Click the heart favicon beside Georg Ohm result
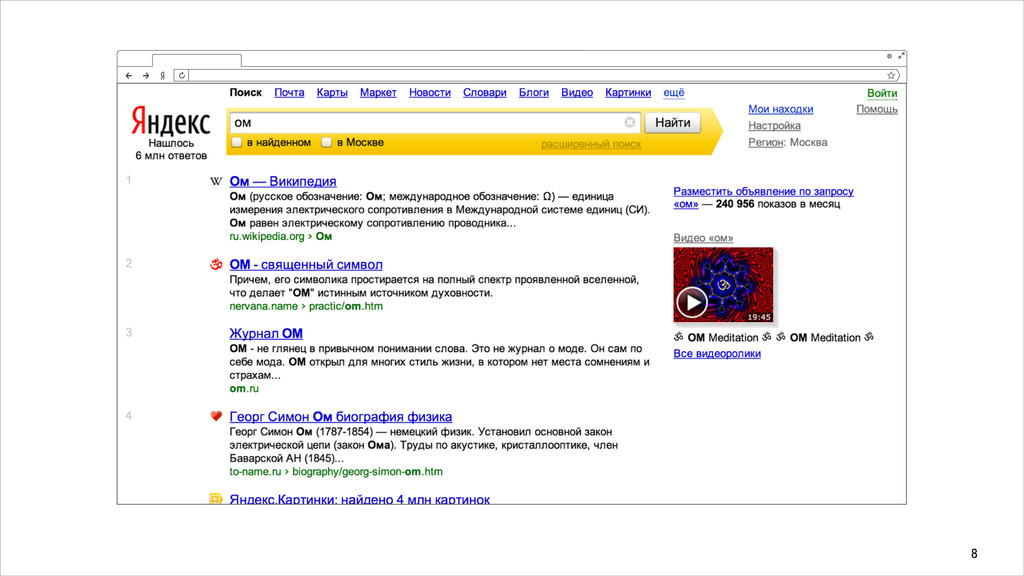 [216, 416]
